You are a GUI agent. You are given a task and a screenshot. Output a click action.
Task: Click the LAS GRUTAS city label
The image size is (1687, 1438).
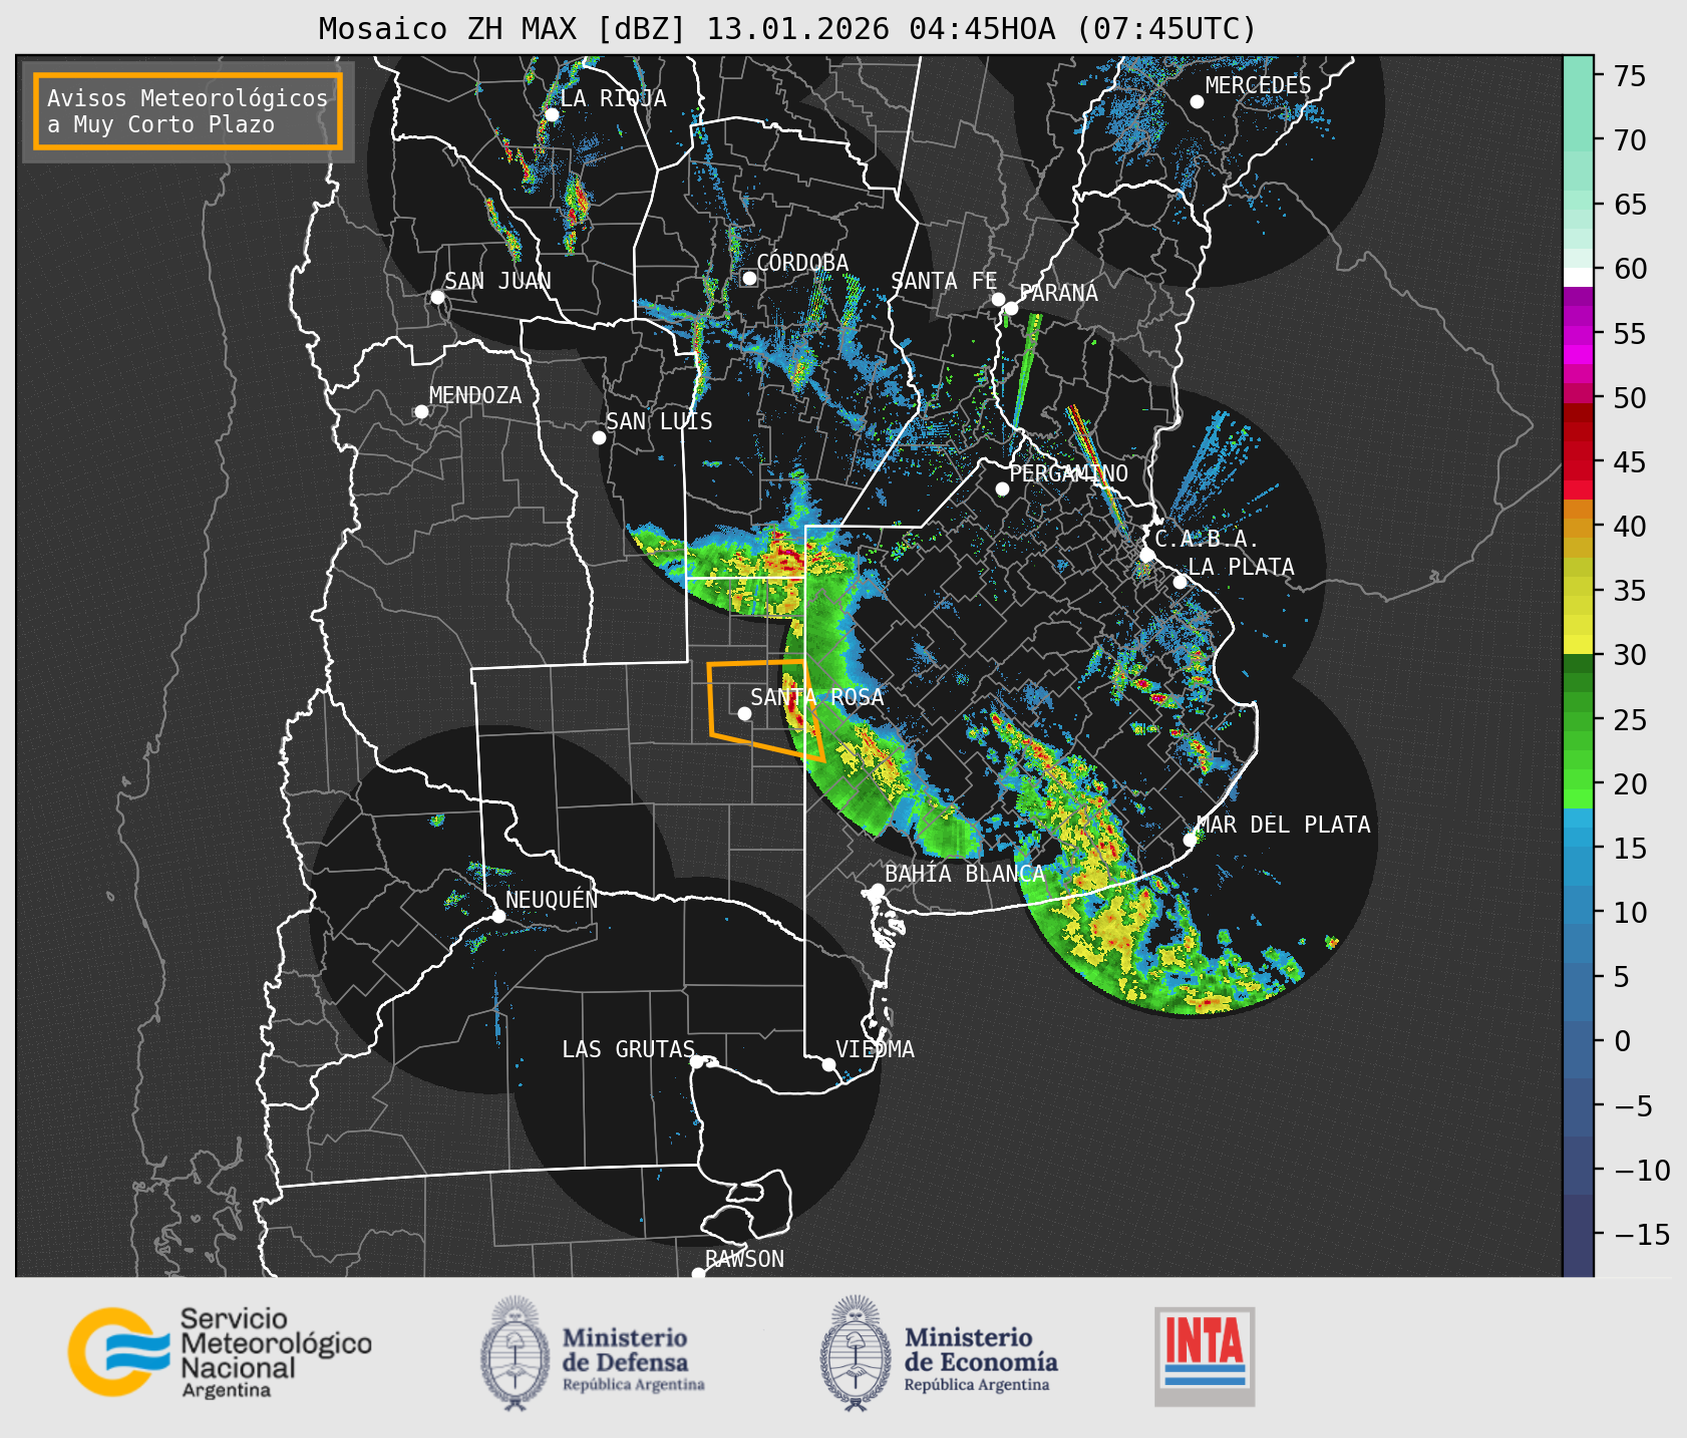628,1049
